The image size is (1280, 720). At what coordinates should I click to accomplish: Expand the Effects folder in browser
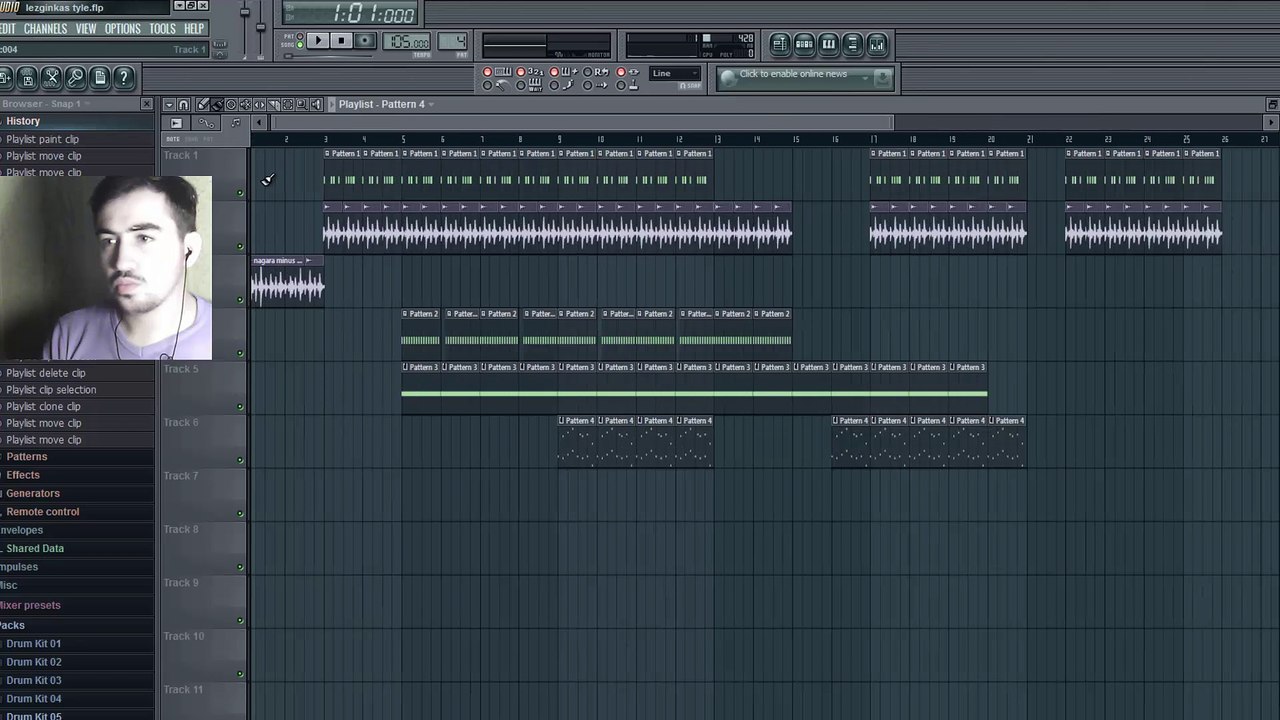(23, 475)
